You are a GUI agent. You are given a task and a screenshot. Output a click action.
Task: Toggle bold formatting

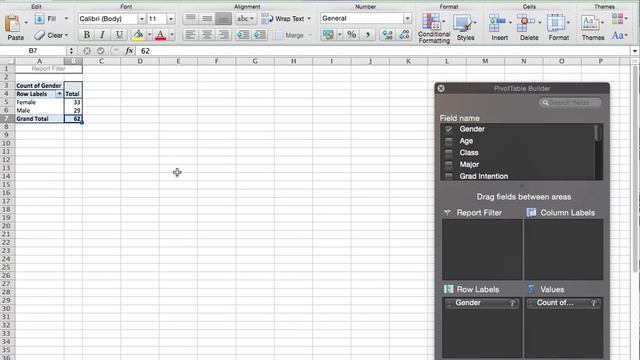pos(87,35)
